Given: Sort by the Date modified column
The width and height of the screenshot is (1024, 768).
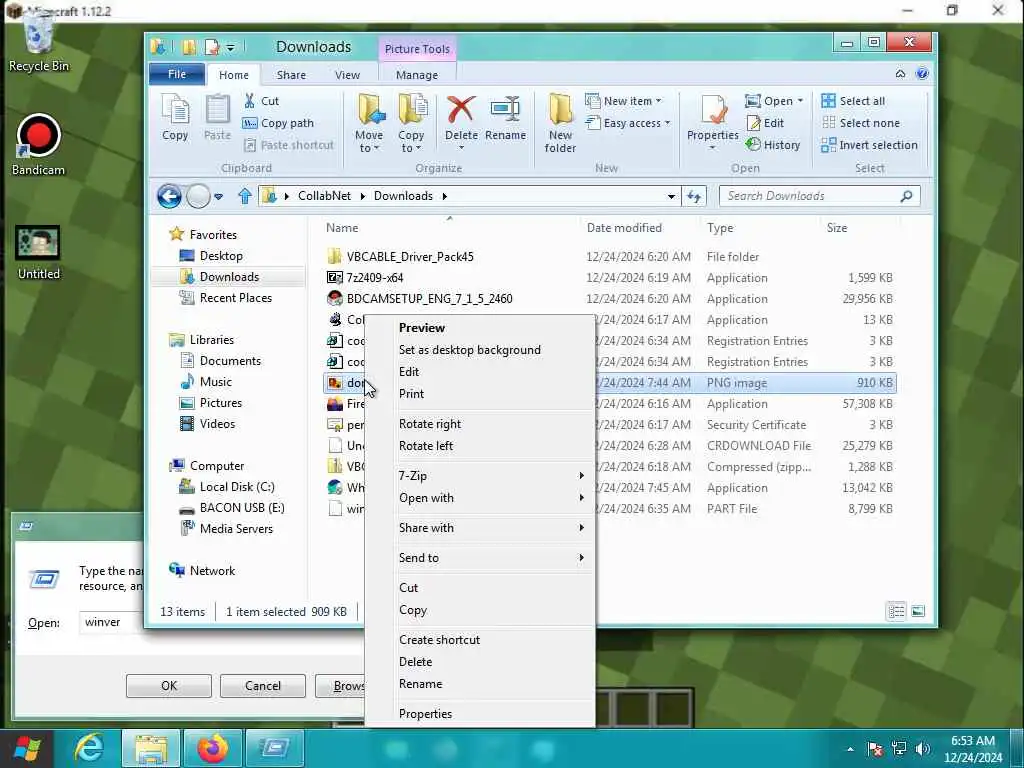Looking at the screenshot, I should pyautogui.click(x=624, y=228).
